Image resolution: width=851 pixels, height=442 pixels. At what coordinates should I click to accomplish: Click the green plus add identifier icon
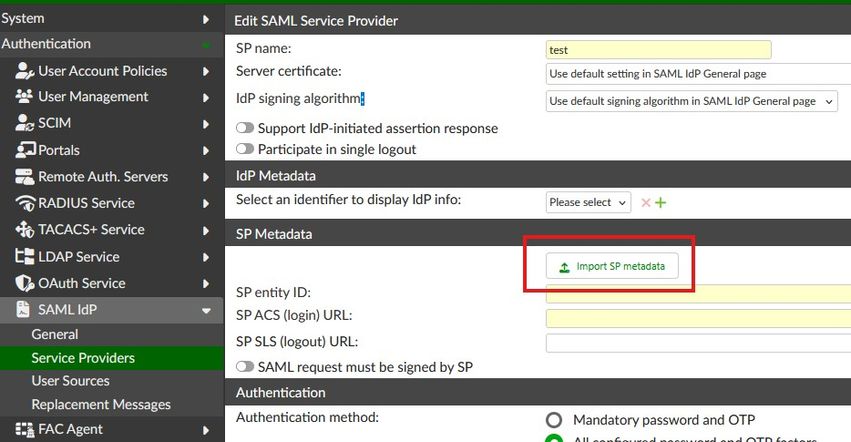pos(660,202)
